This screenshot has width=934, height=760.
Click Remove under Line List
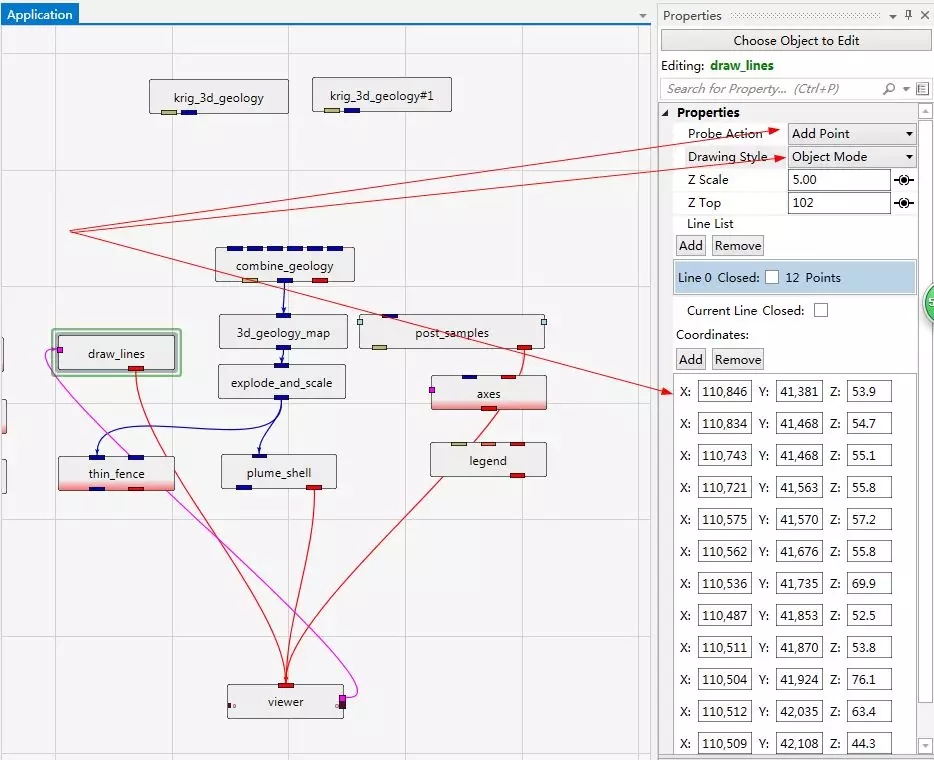[x=738, y=245]
